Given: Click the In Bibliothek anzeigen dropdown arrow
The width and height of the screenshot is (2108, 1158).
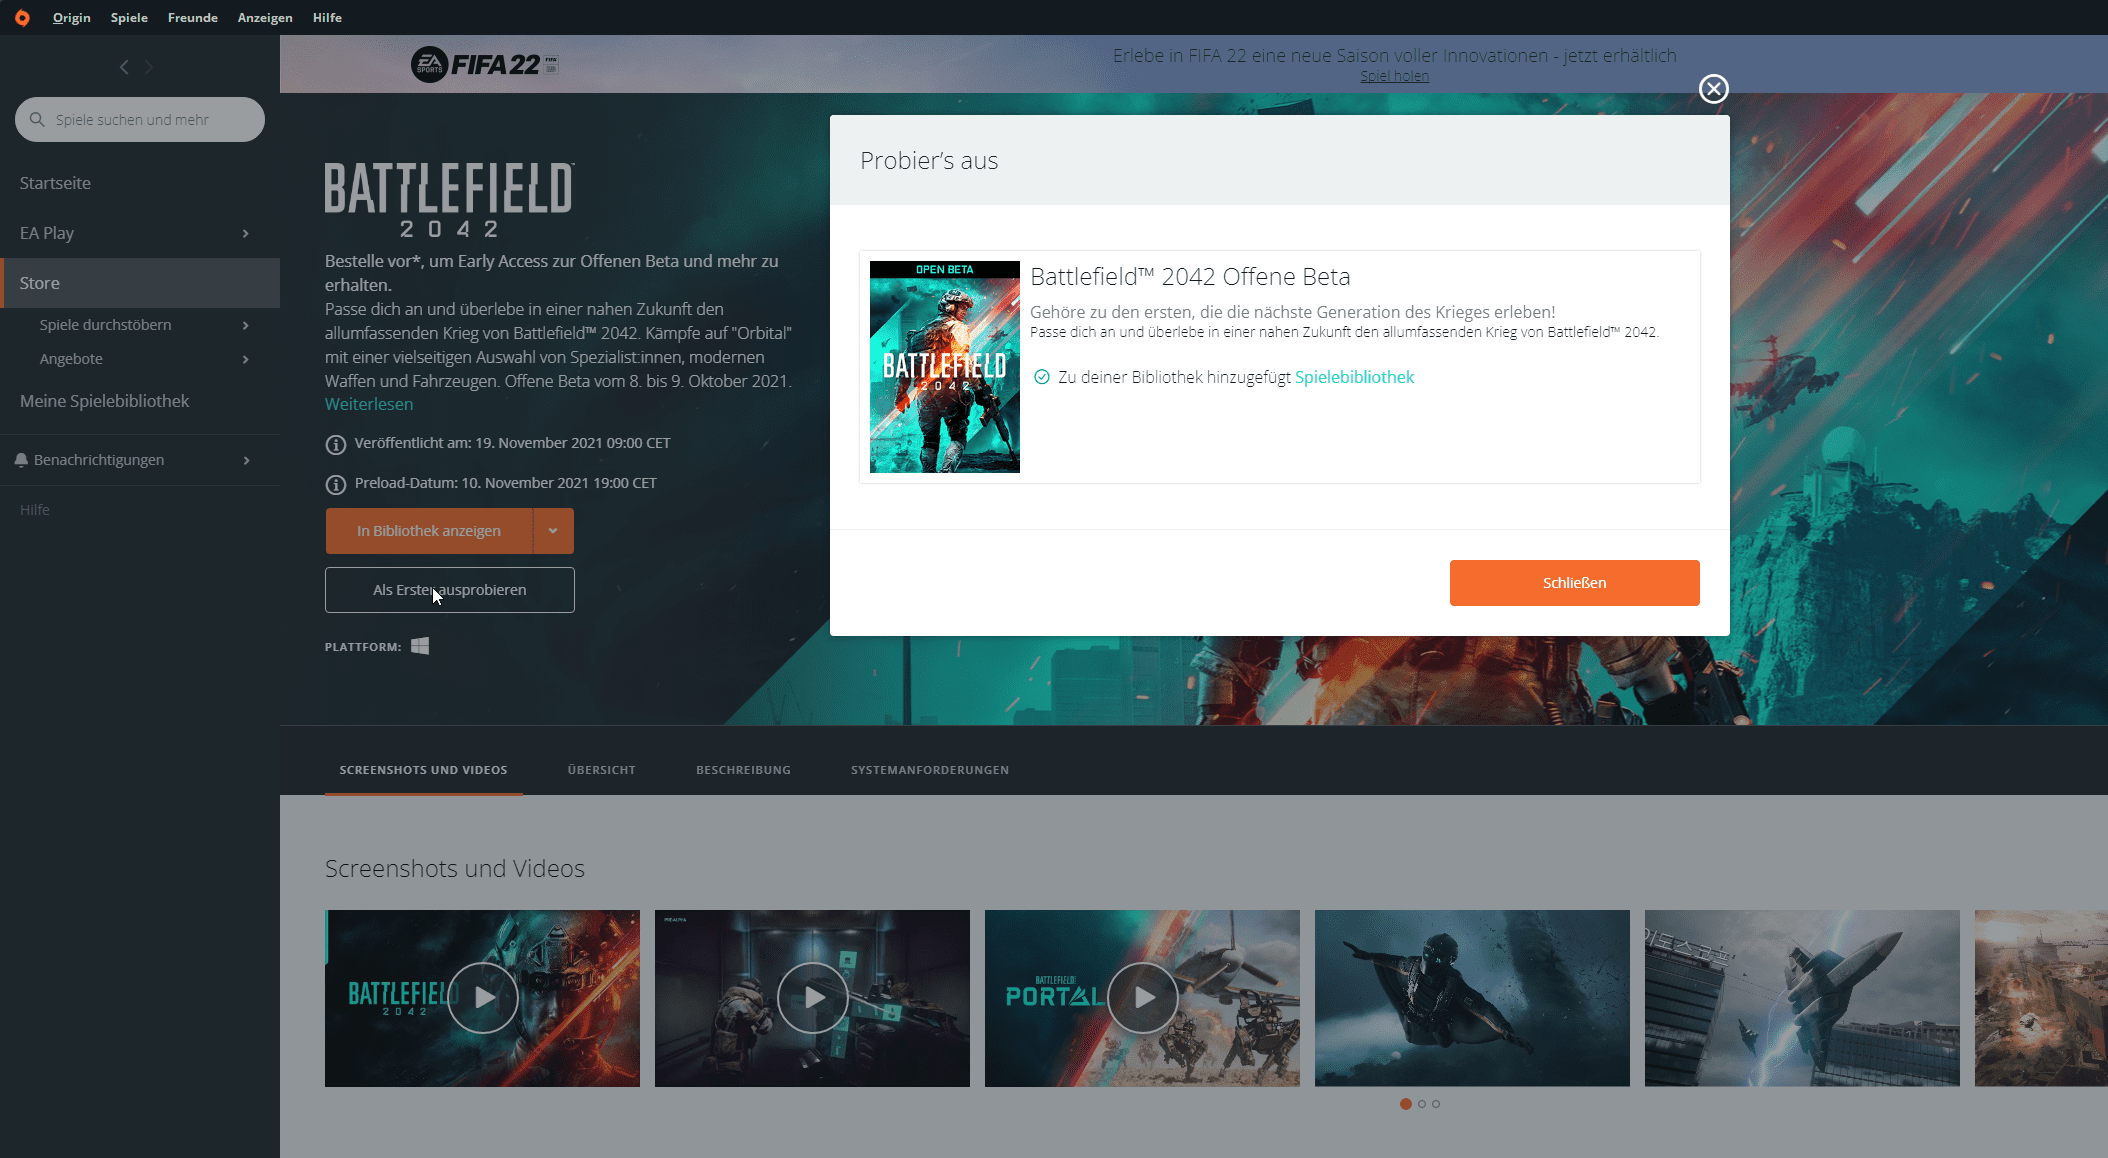Looking at the screenshot, I should click(554, 529).
